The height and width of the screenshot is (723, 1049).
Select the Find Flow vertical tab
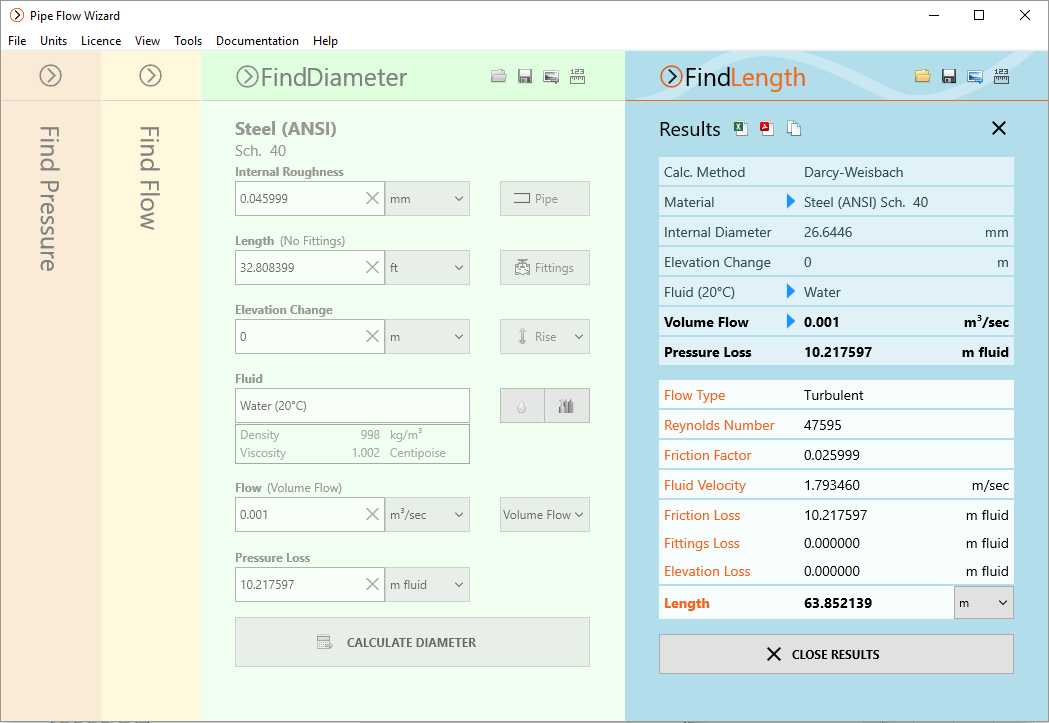pos(149,178)
